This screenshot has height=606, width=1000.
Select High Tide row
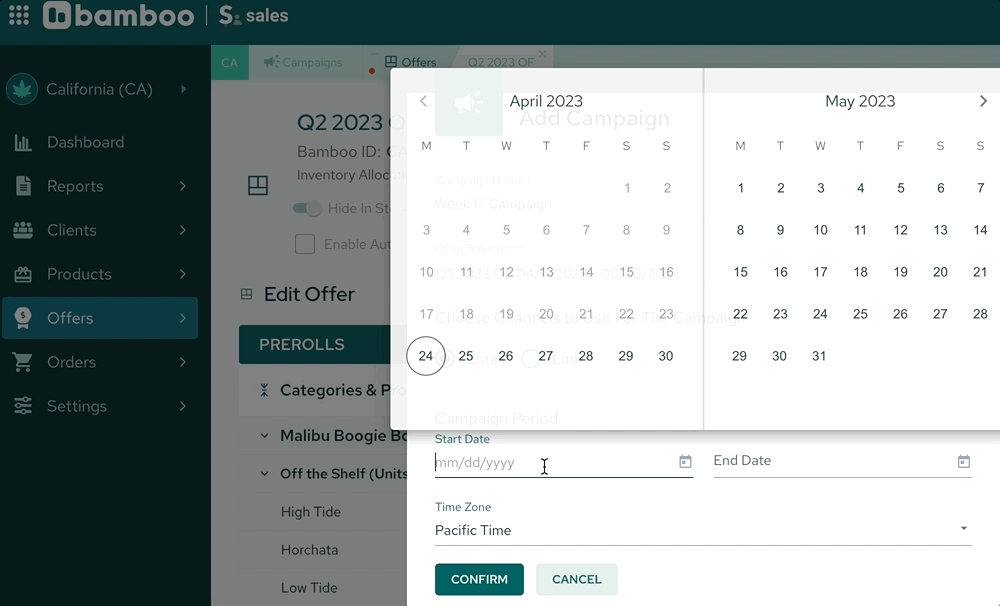(311, 512)
